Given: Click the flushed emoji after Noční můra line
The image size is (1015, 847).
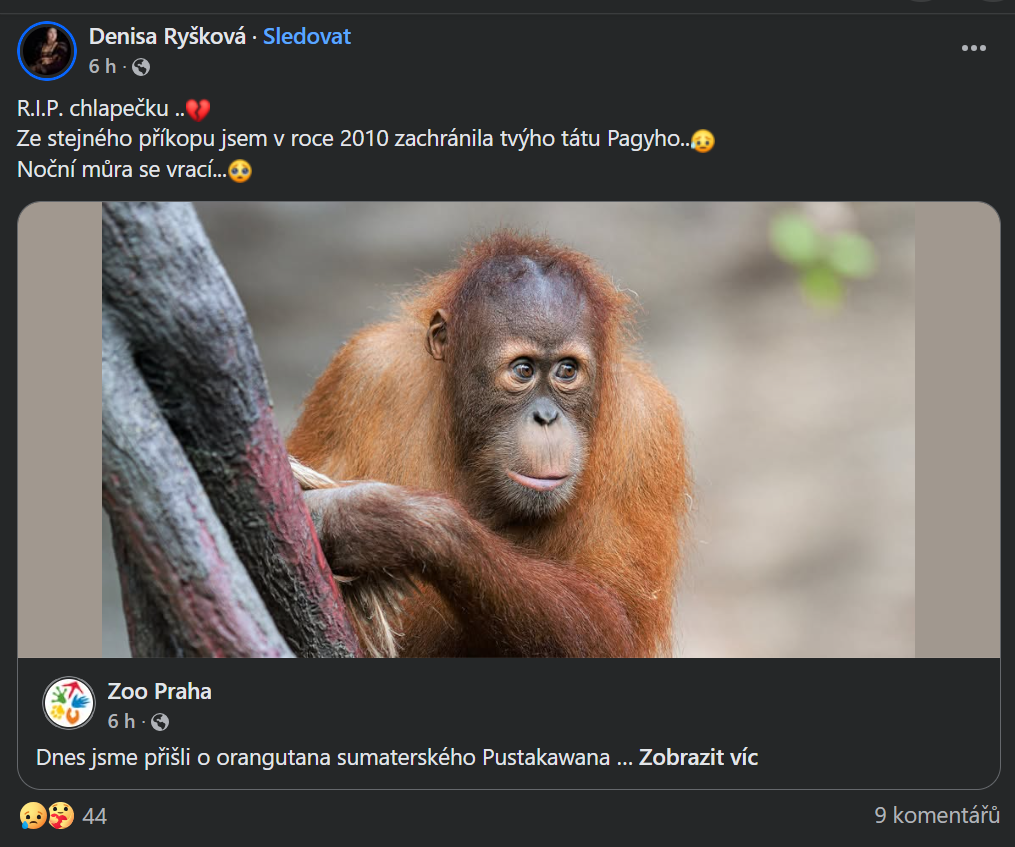Looking at the screenshot, I should [239, 170].
